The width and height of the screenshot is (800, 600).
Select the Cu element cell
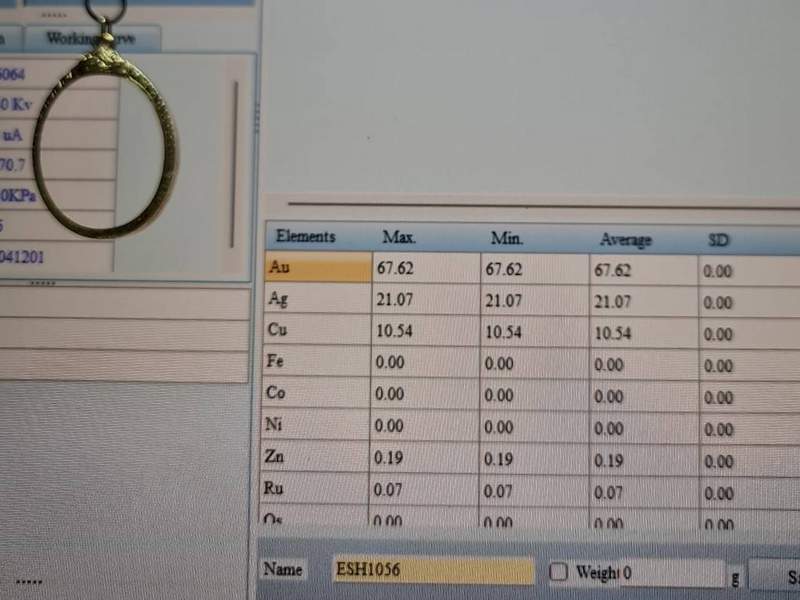(x=316, y=330)
